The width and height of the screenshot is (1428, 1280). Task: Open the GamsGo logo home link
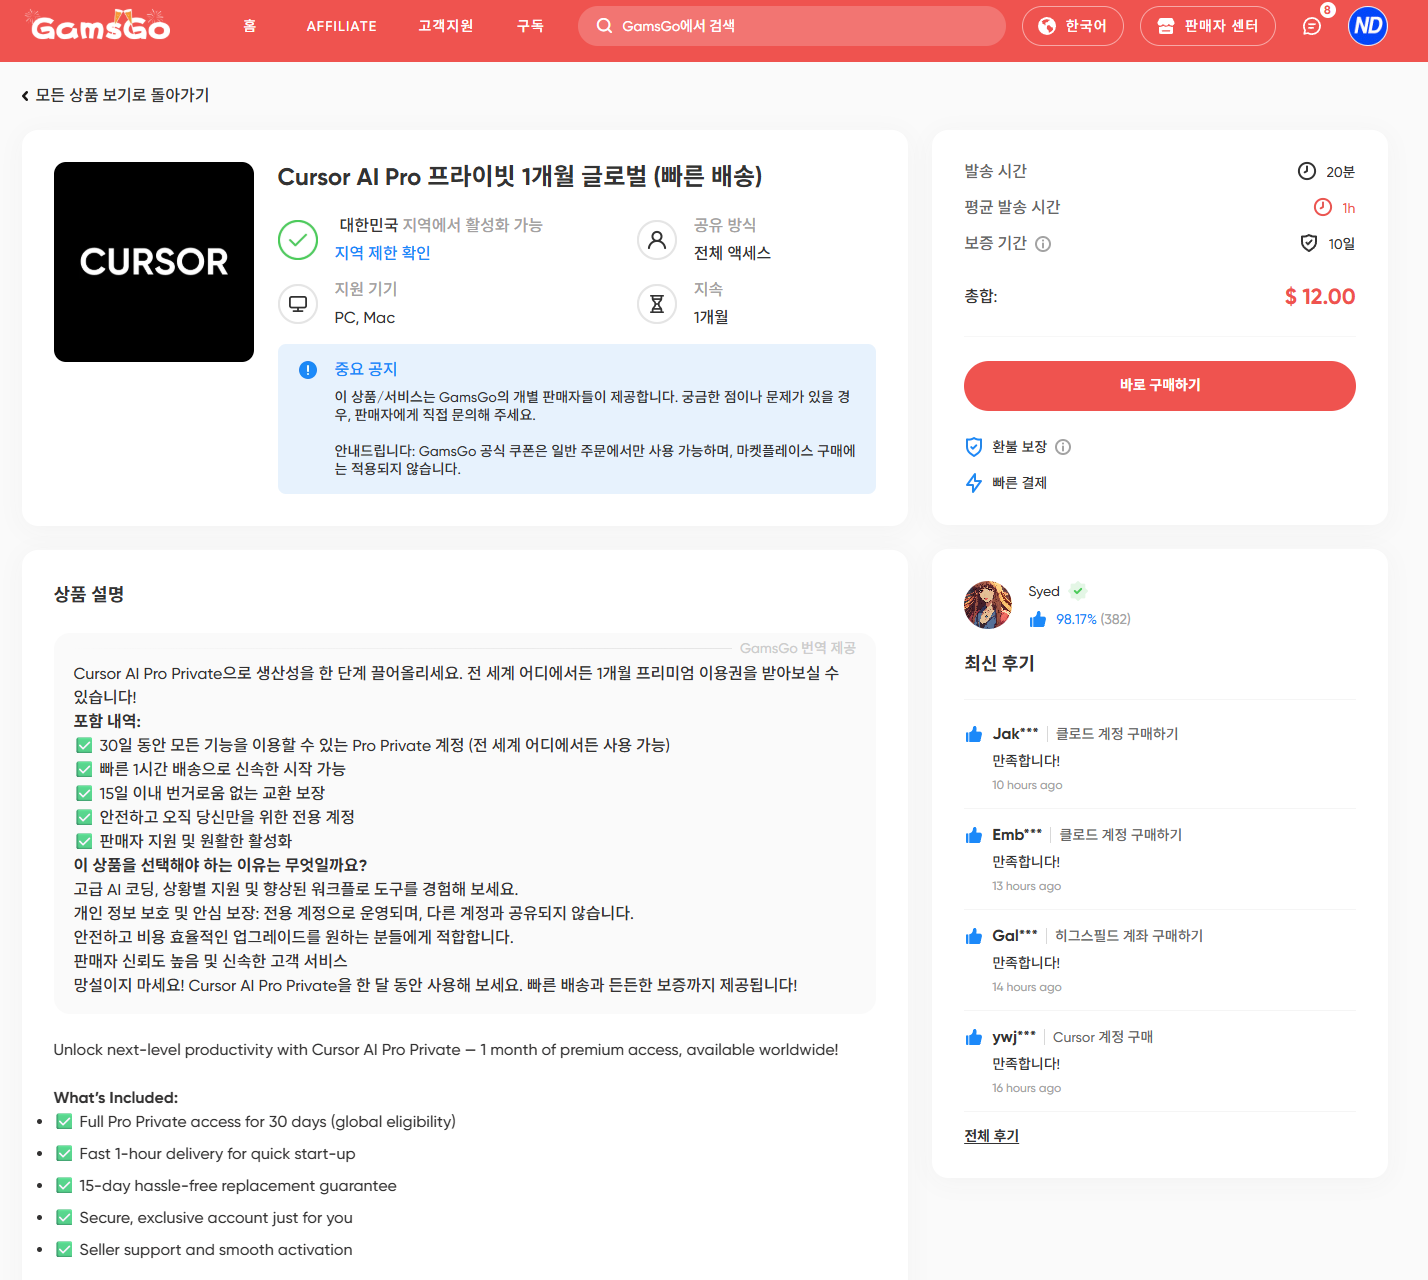pyautogui.click(x=99, y=25)
